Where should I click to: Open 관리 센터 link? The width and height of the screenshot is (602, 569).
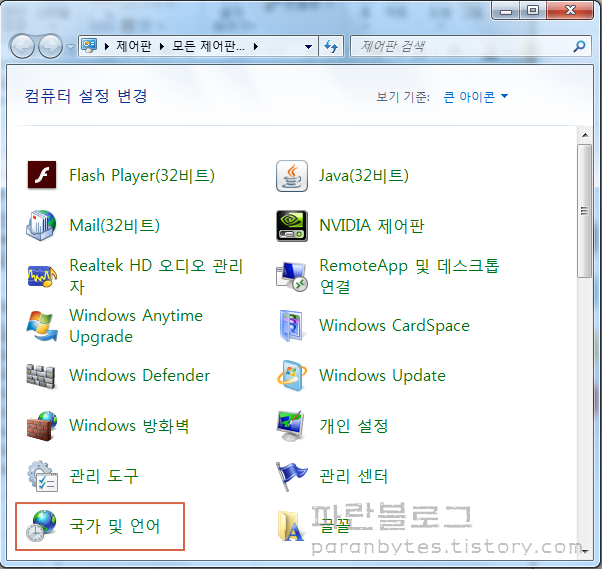(354, 476)
